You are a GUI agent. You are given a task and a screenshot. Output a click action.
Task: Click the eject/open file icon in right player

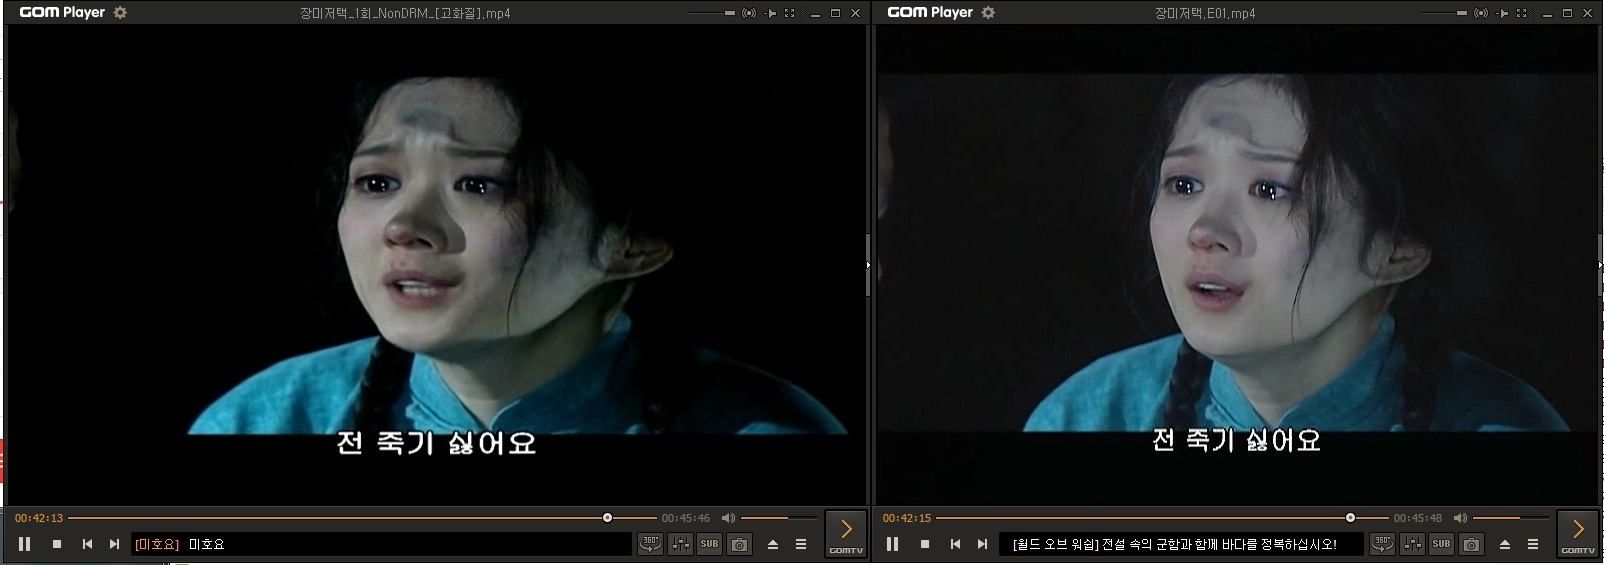pos(1505,544)
